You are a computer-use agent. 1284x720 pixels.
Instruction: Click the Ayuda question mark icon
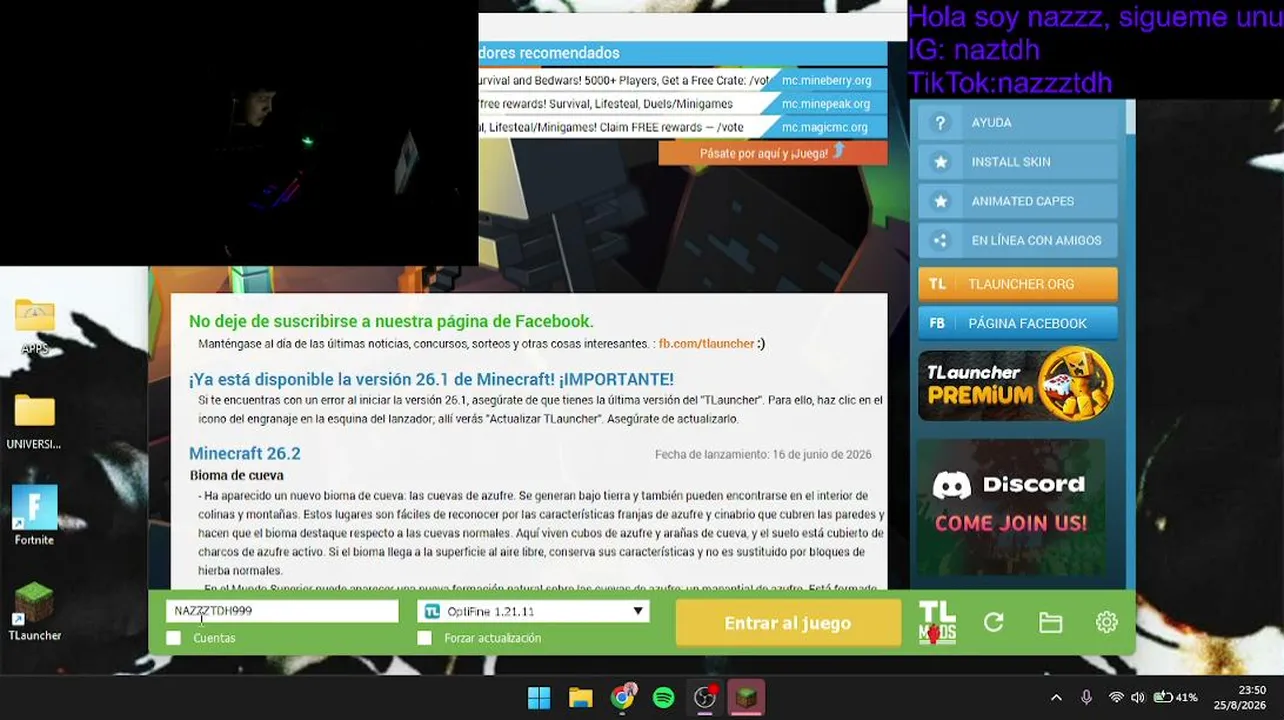pos(939,123)
